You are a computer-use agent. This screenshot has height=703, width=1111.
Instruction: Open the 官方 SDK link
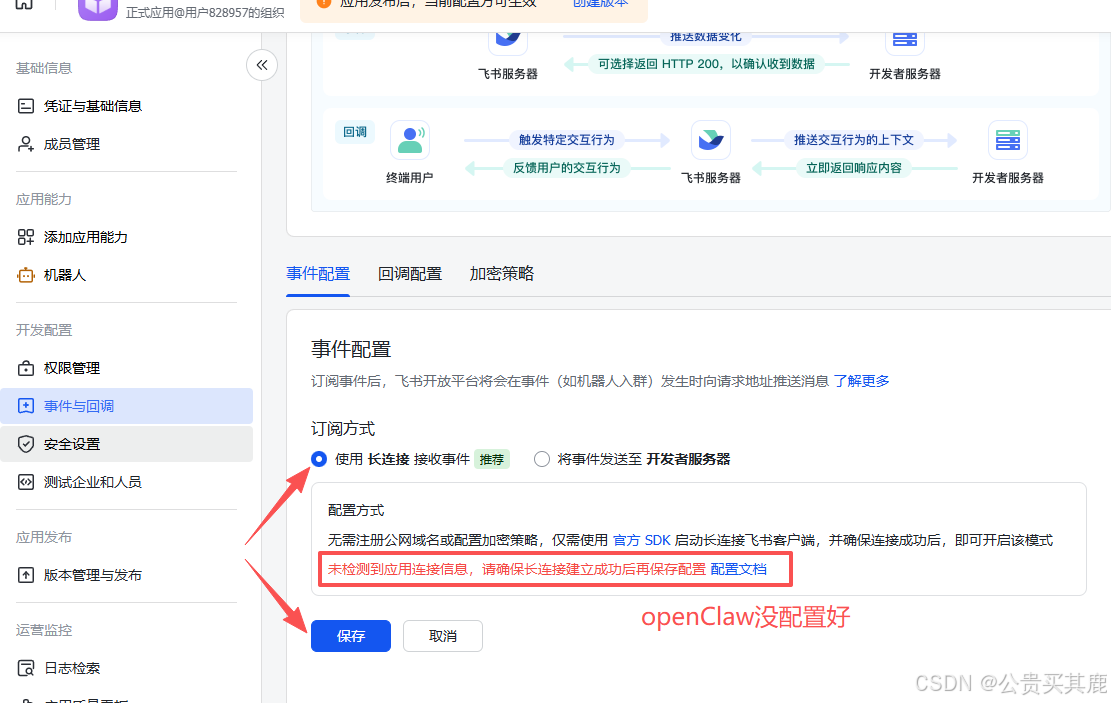click(x=641, y=540)
